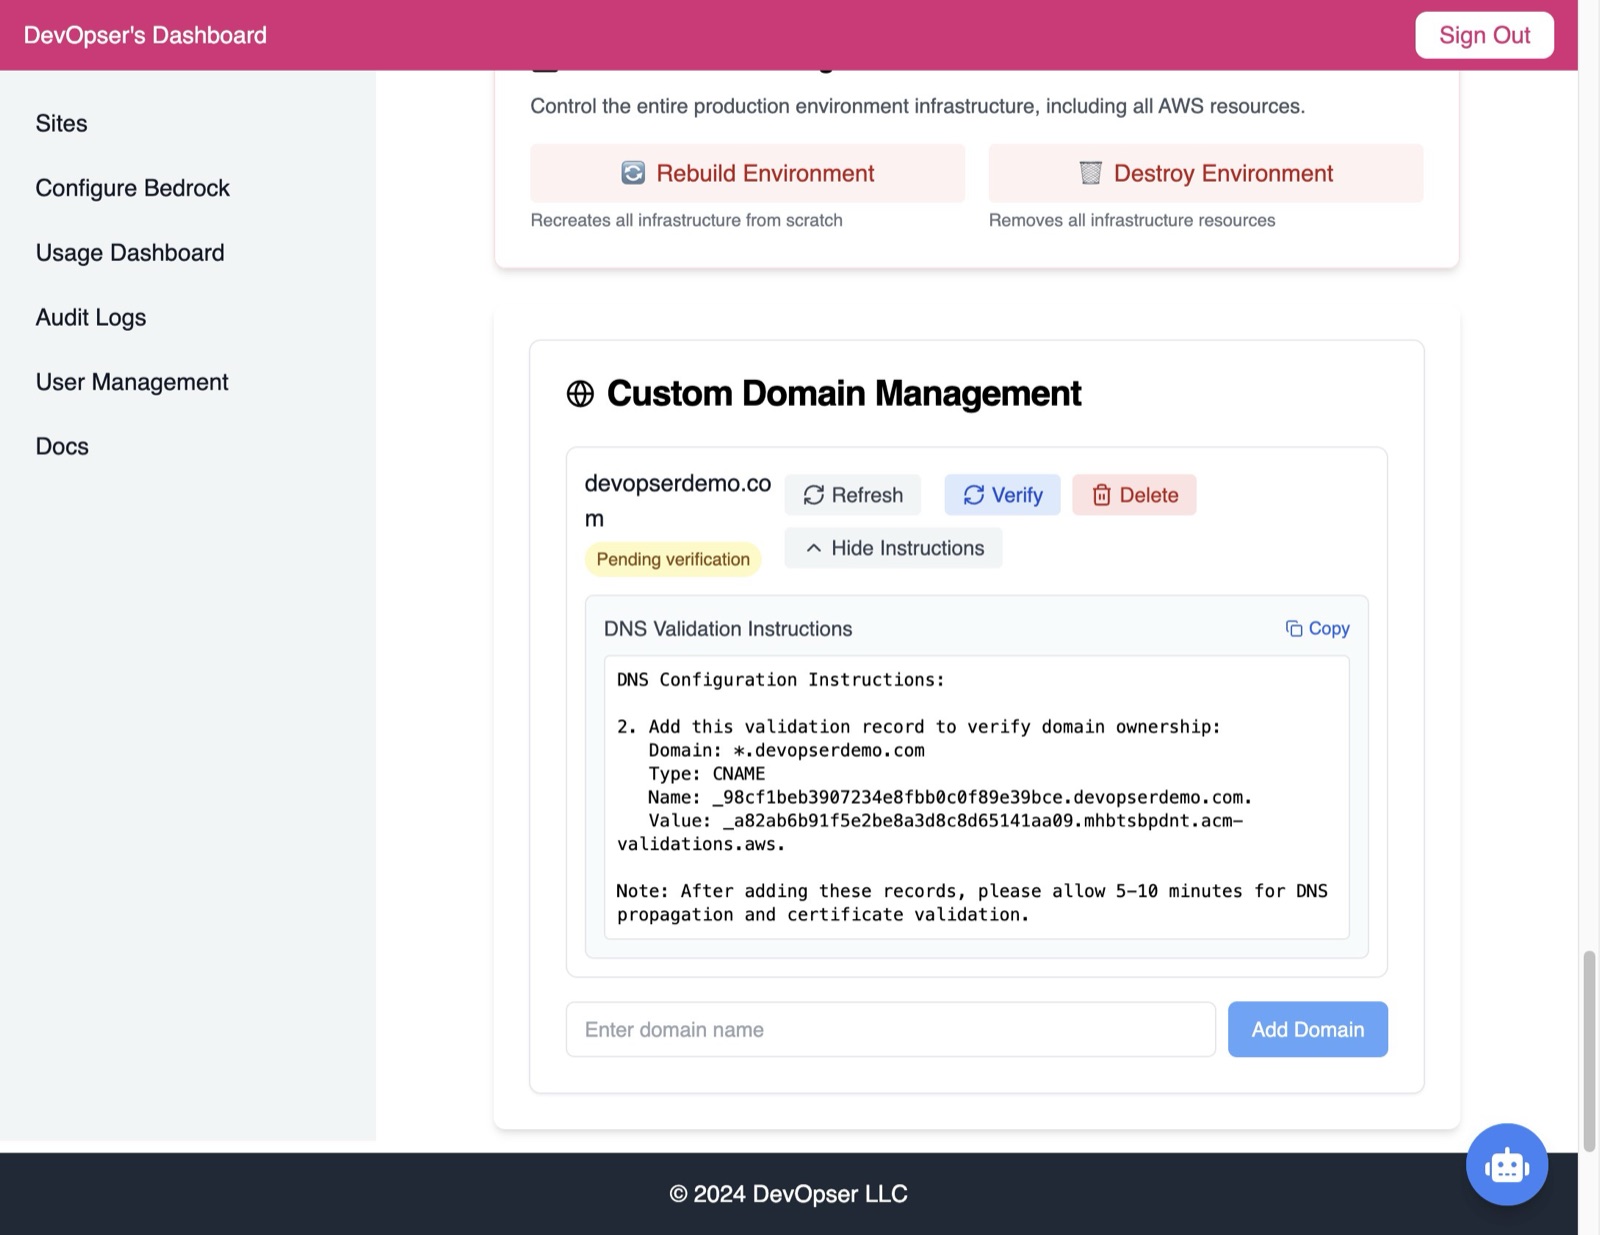
Task: Open Configure Bedrock in the sidebar
Action: pos(133,188)
